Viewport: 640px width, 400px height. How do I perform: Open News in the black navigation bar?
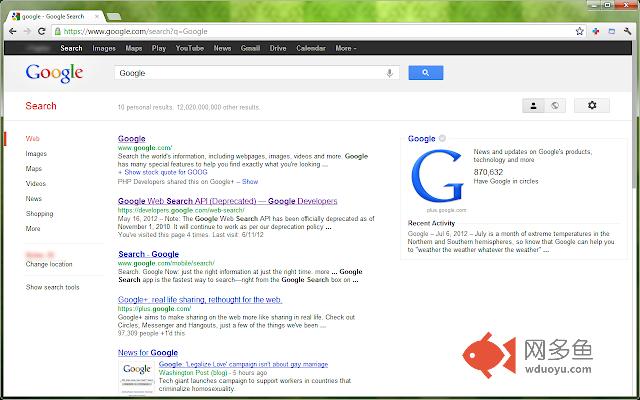222,48
